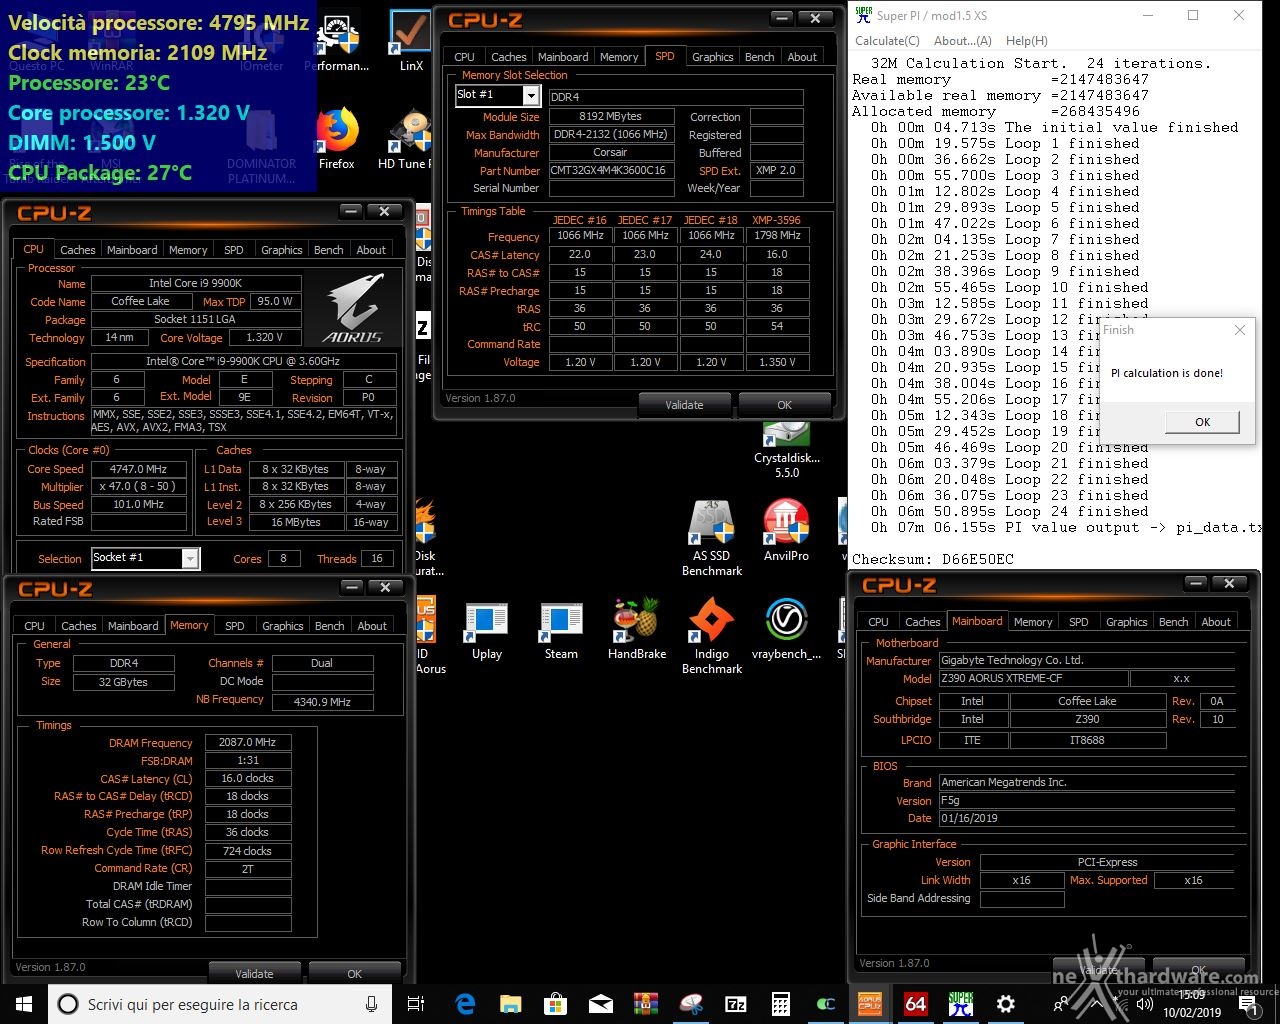The image size is (1280, 1024).
Task: Open the Uplay desktop shortcut
Action: [487, 630]
